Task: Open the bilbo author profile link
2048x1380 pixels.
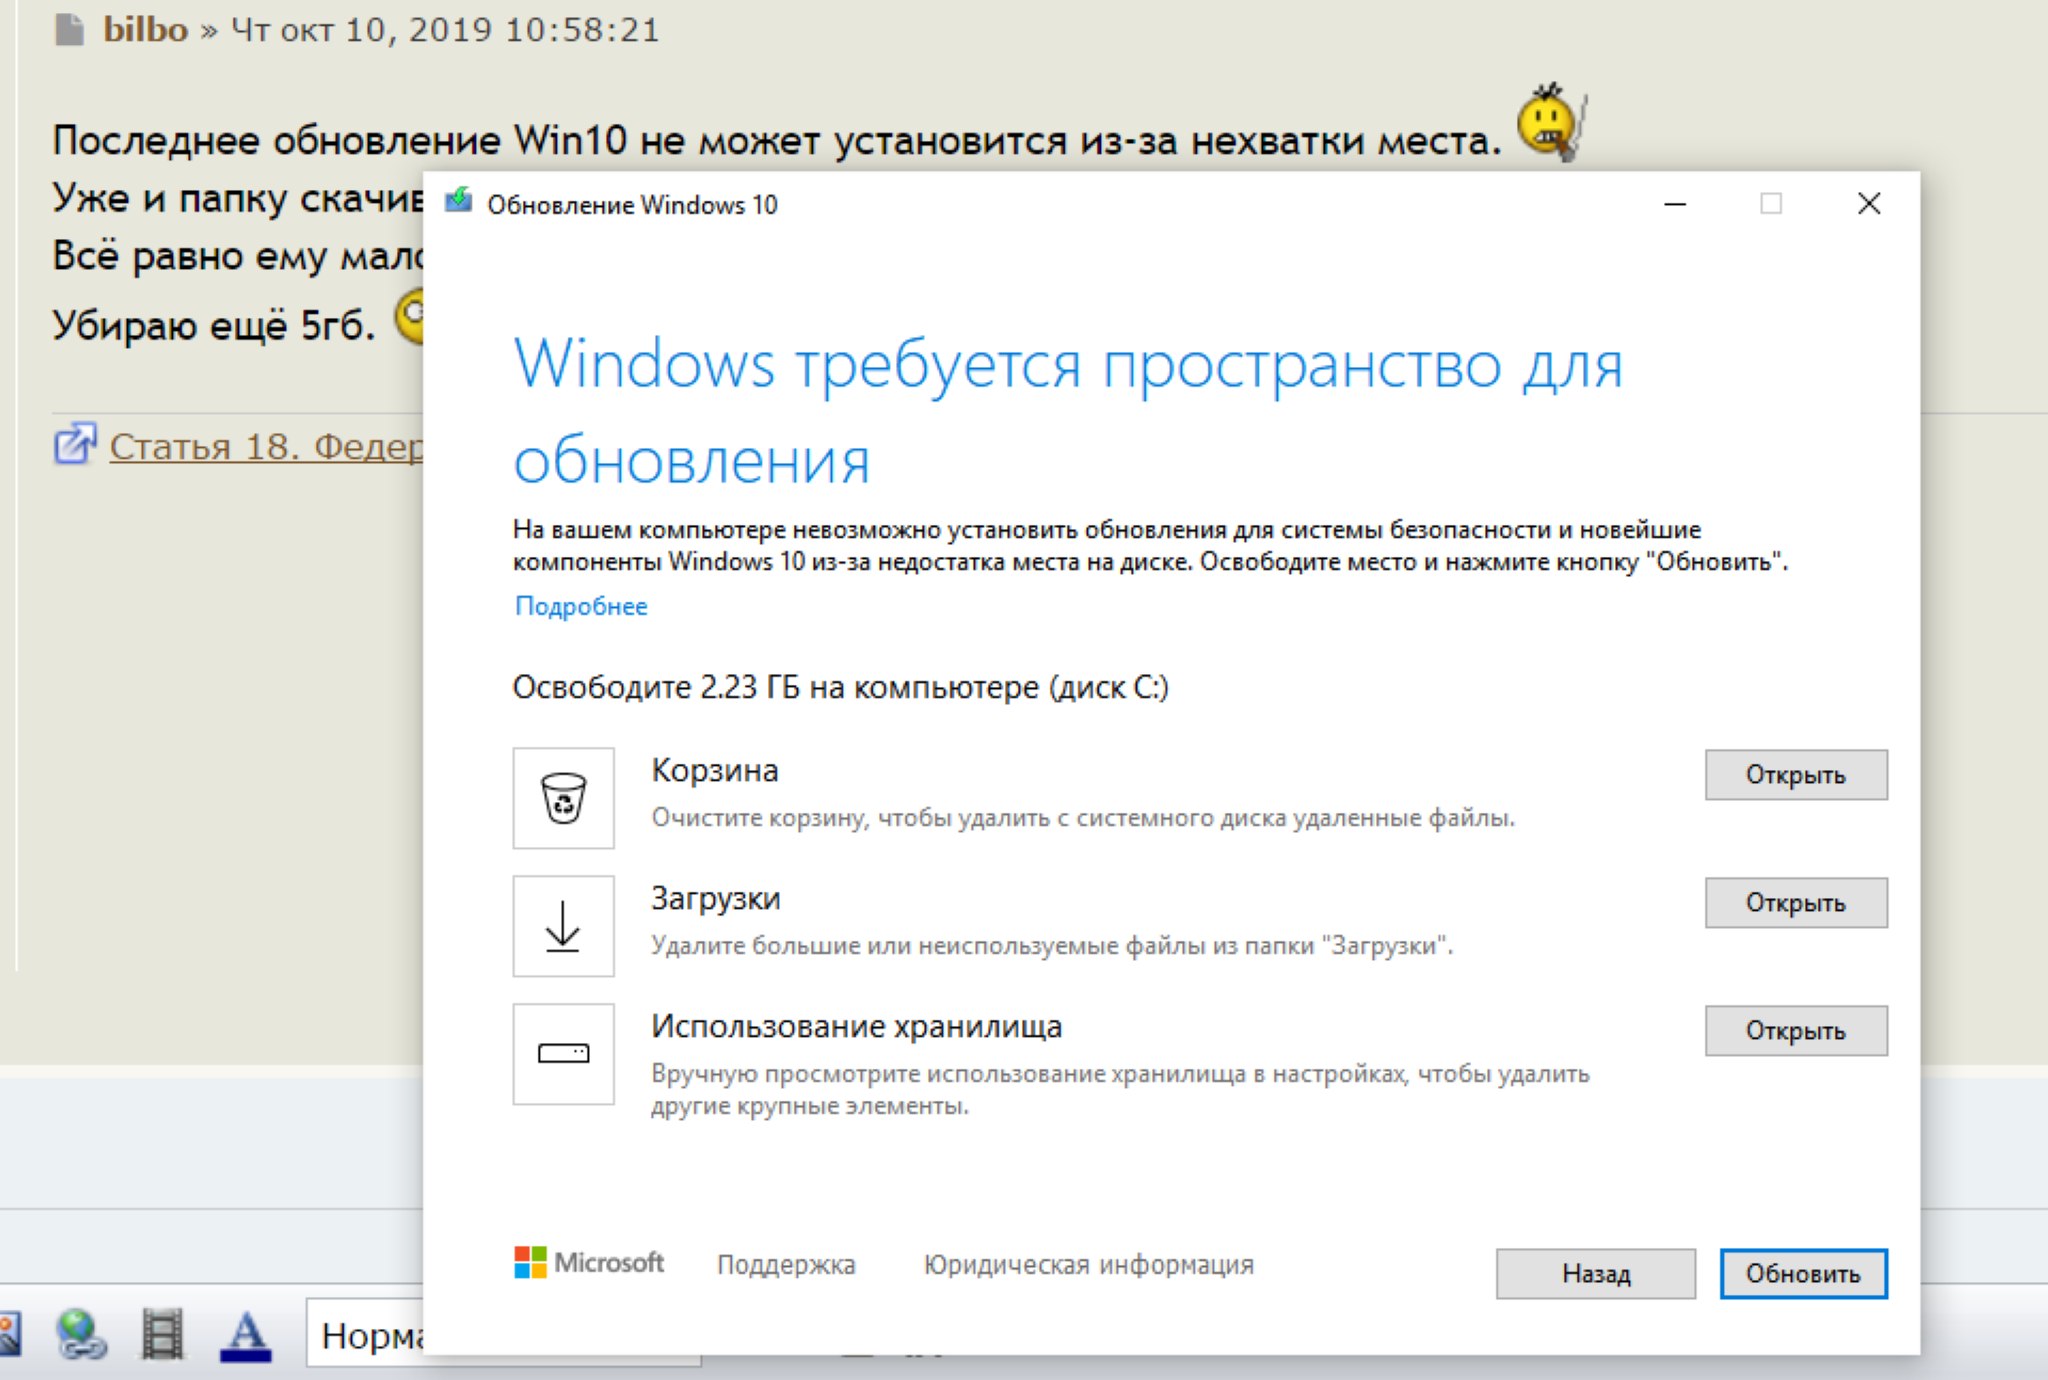Action: [146, 30]
